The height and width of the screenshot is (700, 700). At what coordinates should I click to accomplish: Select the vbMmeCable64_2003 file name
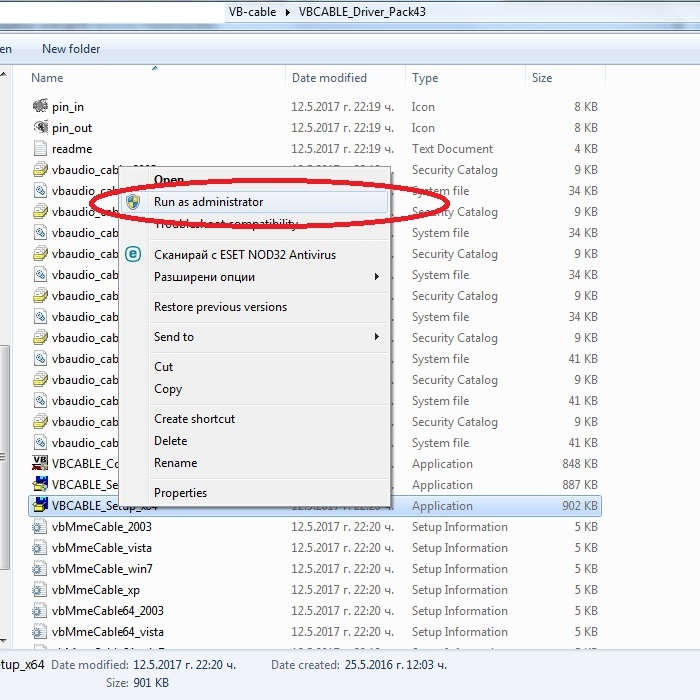click(x=108, y=611)
